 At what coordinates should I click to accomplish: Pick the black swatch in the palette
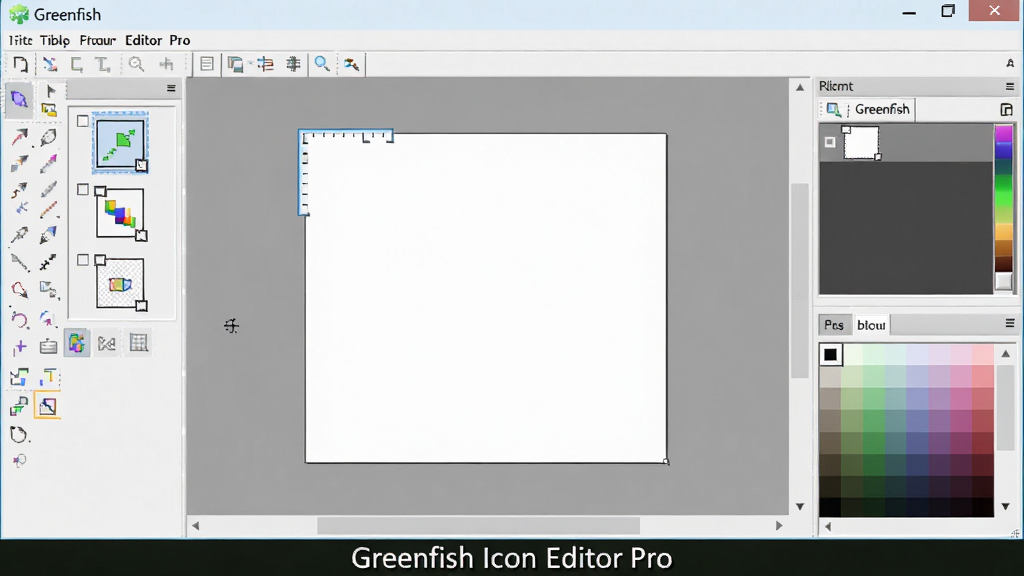[830, 355]
